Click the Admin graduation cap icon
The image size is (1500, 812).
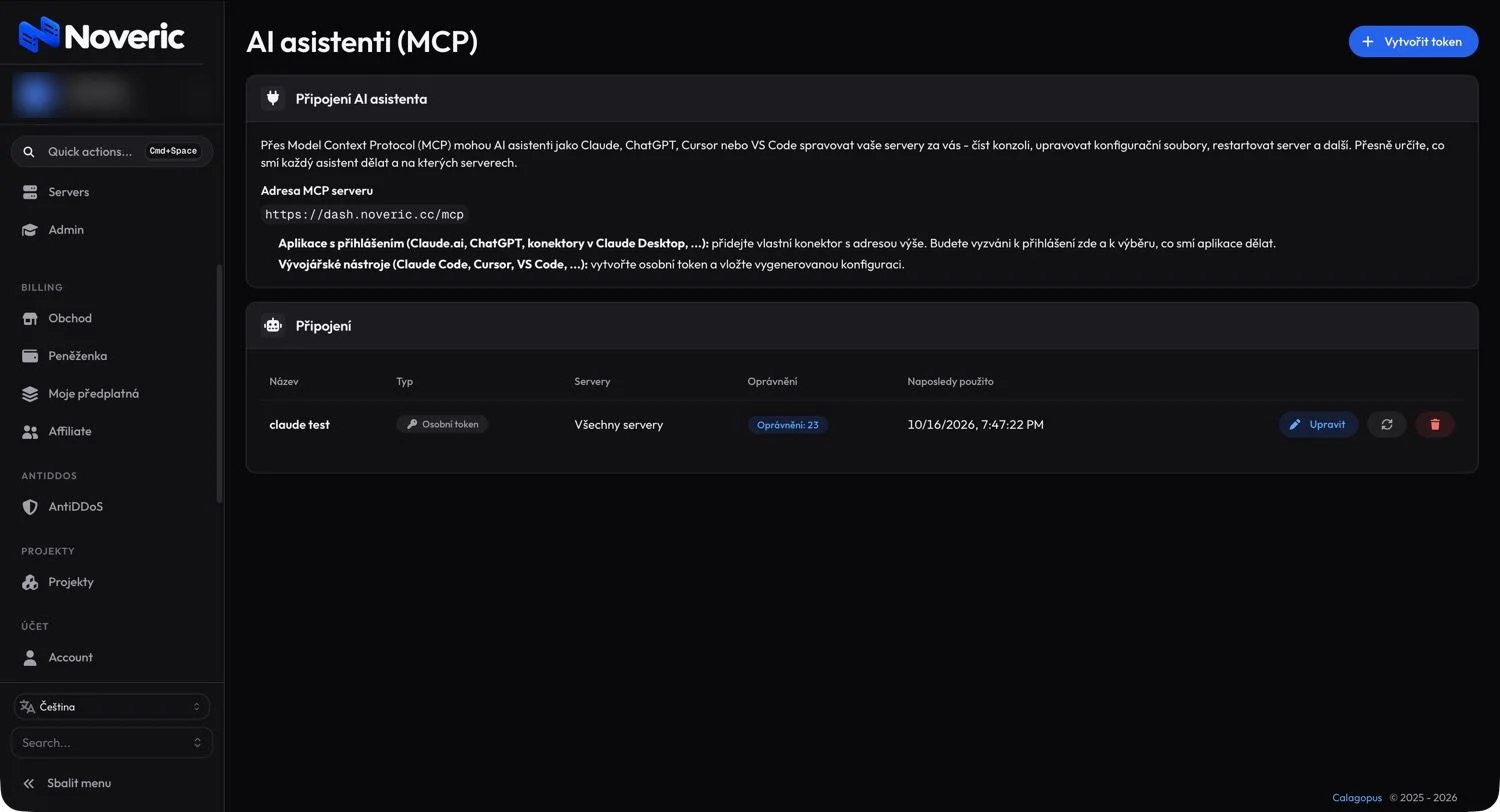coord(30,230)
